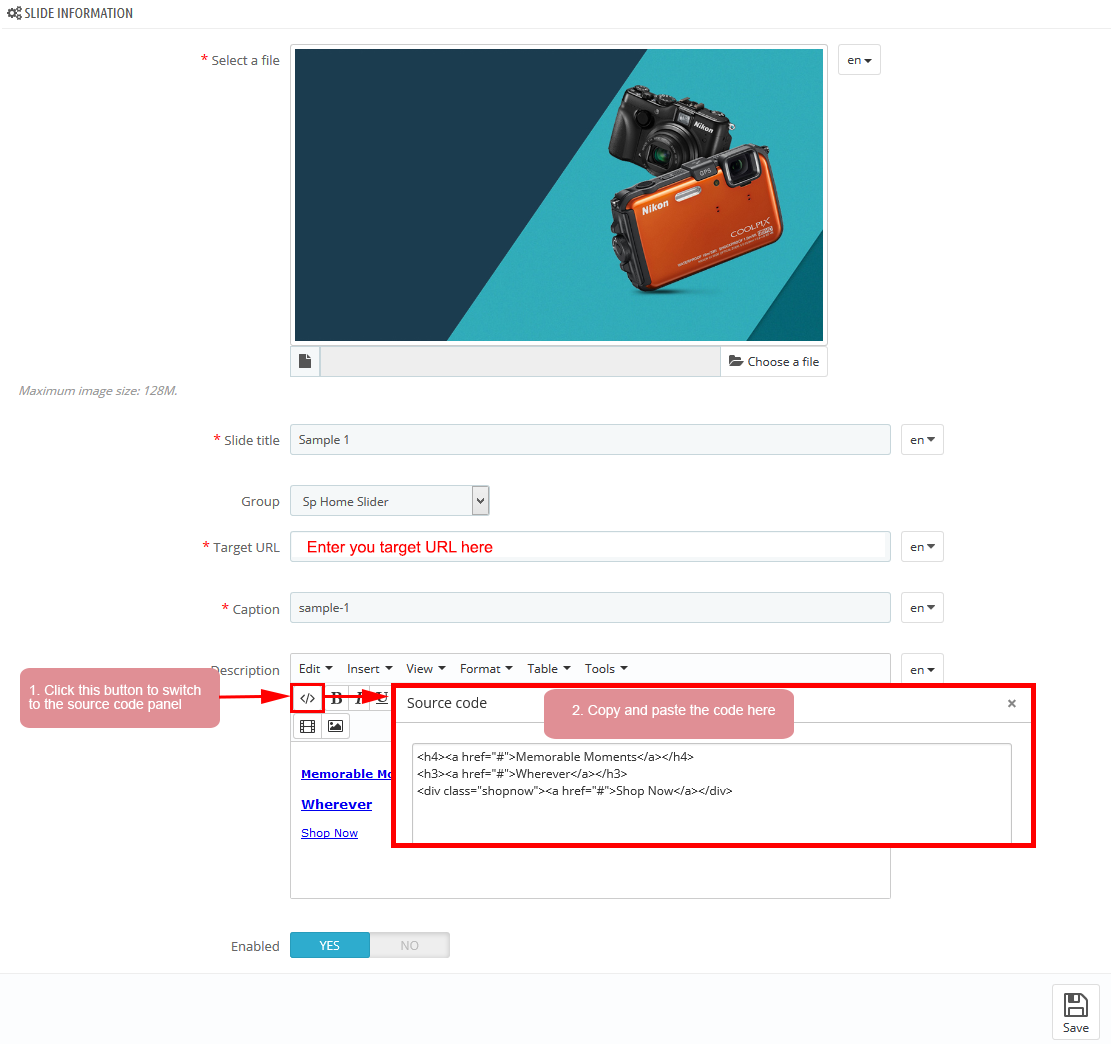Toggle bold formatting in description editor
The image size is (1111, 1044).
coord(337,698)
